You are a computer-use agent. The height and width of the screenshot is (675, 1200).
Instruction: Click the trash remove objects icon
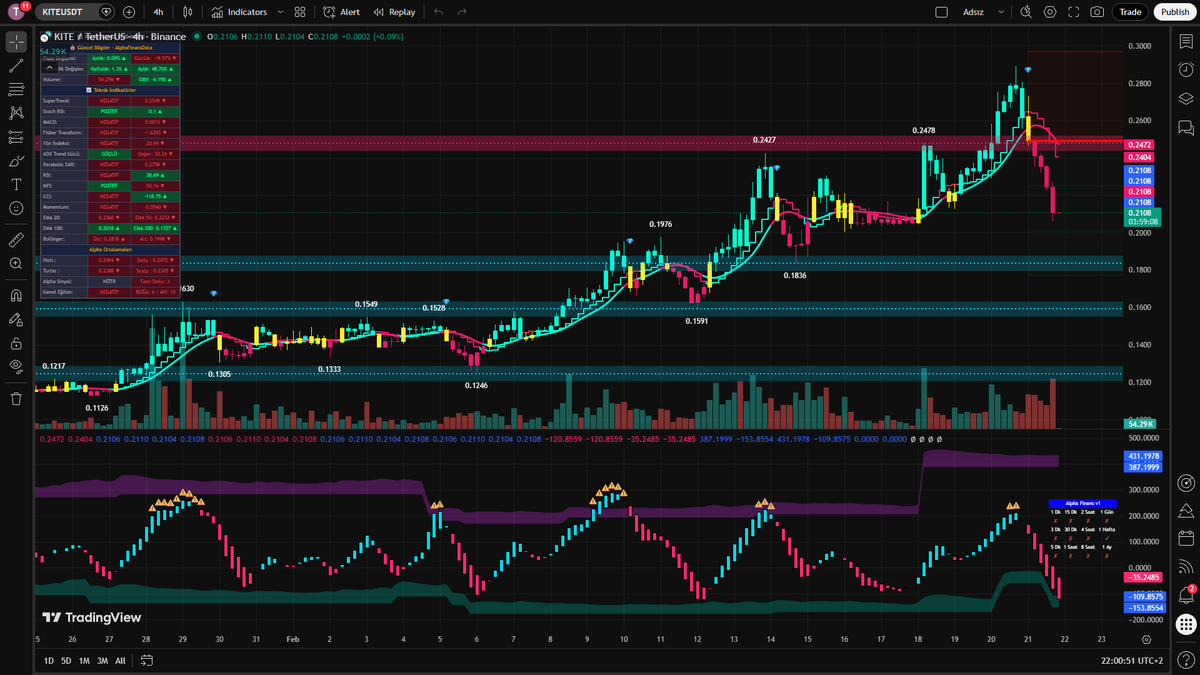pyautogui.click(x=16, y=399)
